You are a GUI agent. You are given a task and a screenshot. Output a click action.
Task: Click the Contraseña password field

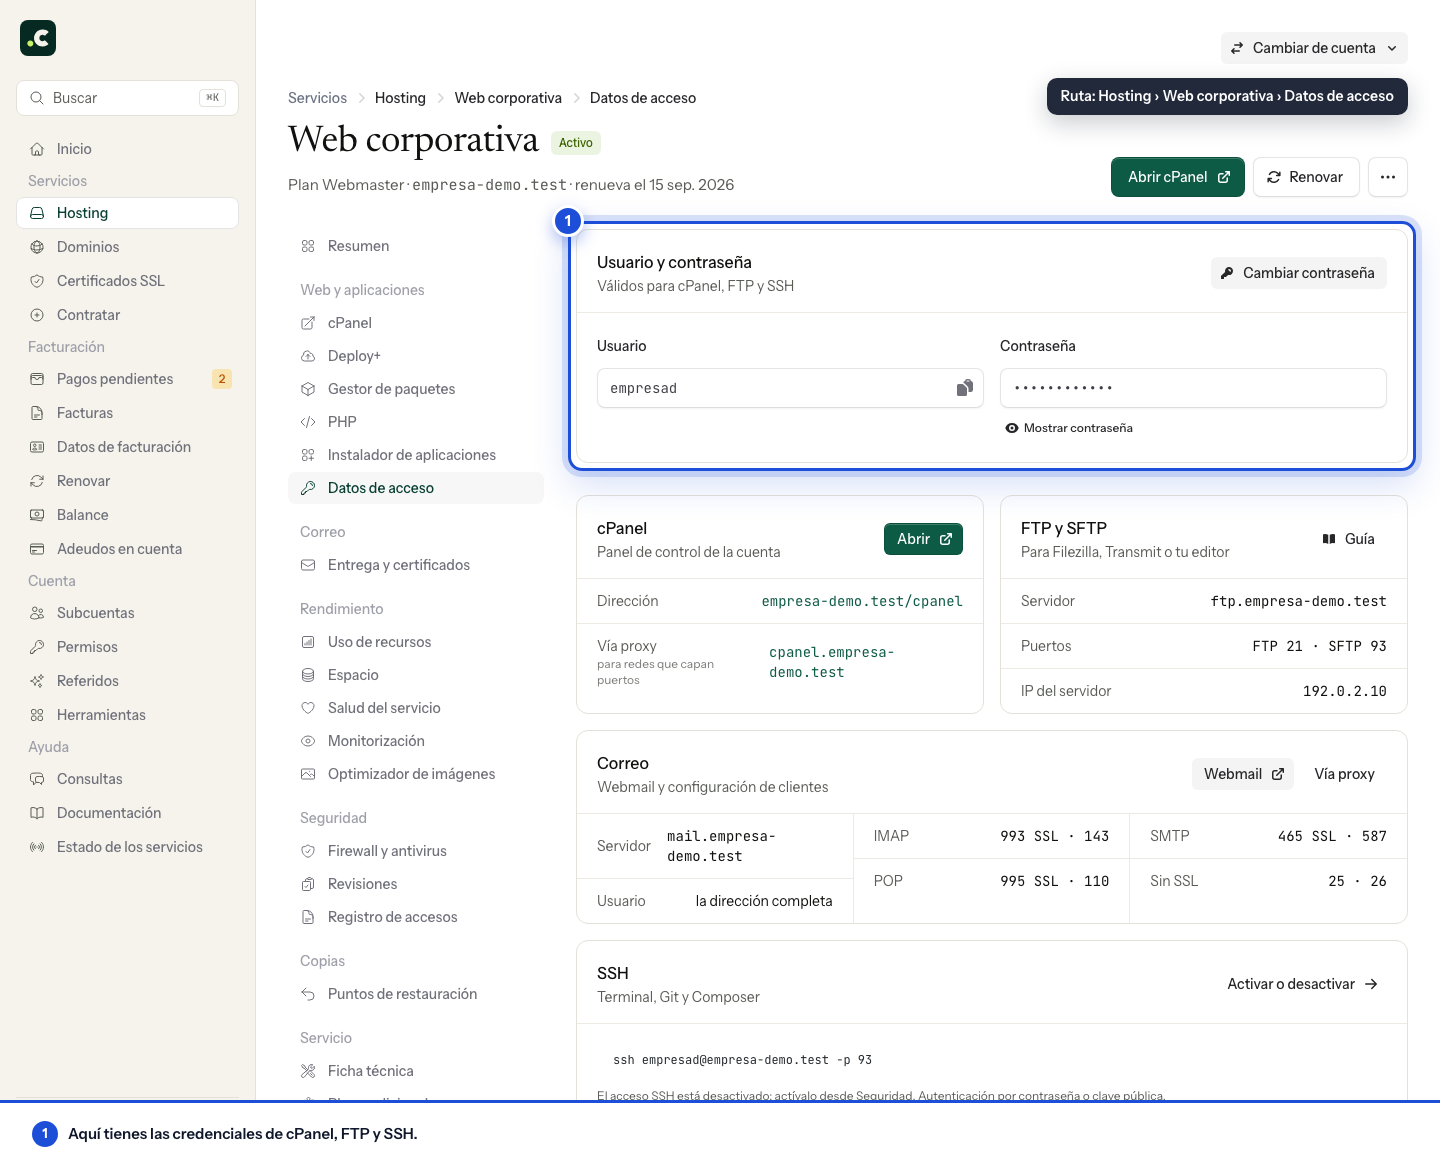(1193, 388)
